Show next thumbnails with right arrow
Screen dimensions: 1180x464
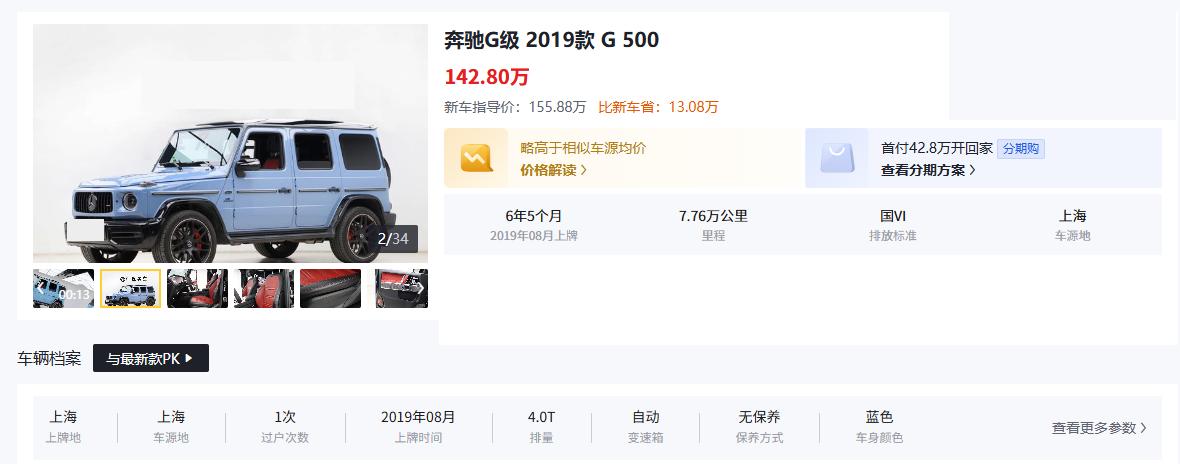point(421,288)
